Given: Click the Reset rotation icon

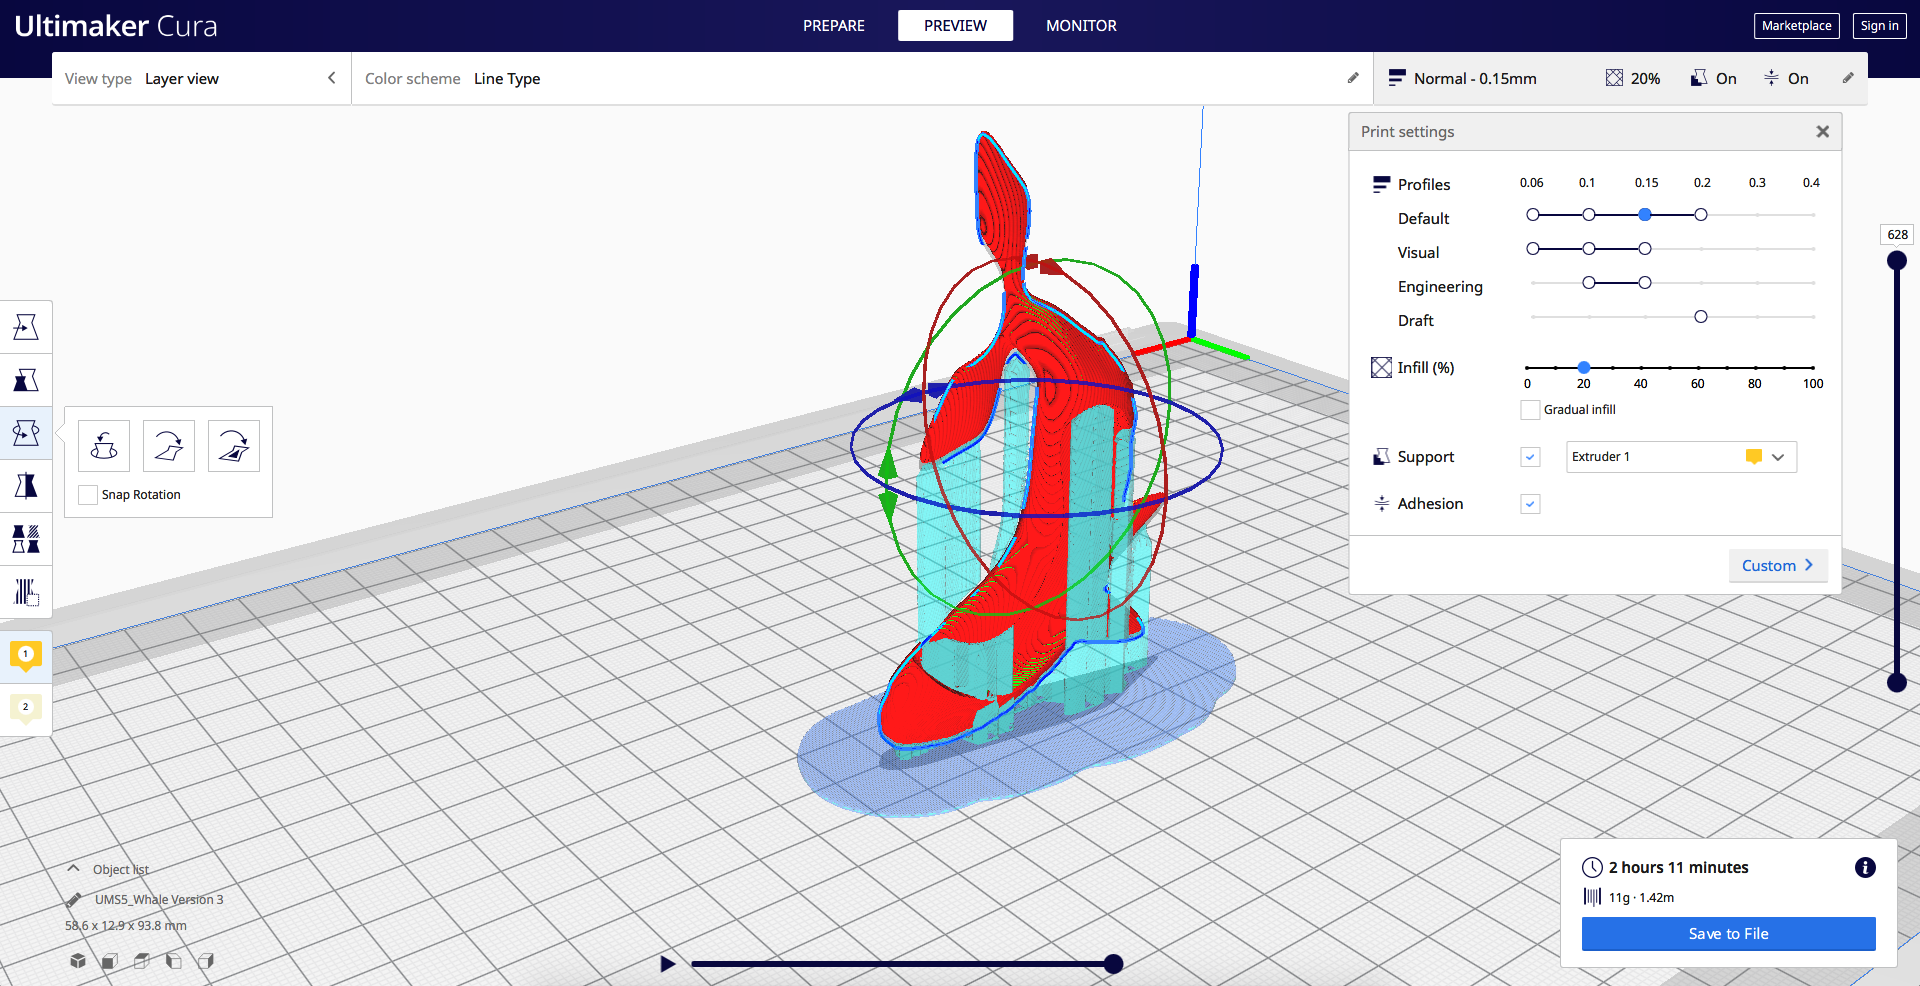Looking at the screenshot, I should [104, 446].
